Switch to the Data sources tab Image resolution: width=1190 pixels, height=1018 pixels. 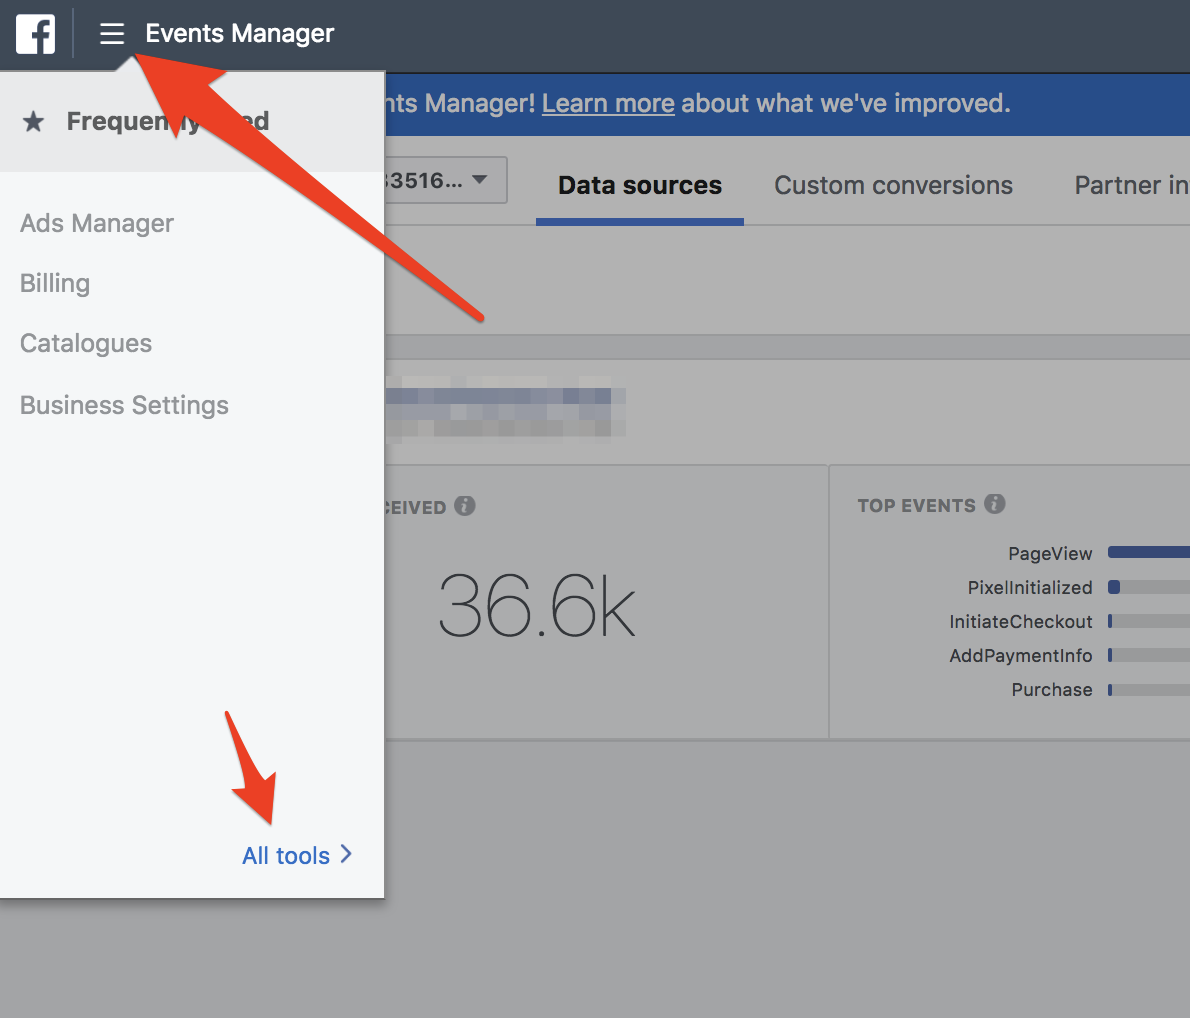pos(640,186)
